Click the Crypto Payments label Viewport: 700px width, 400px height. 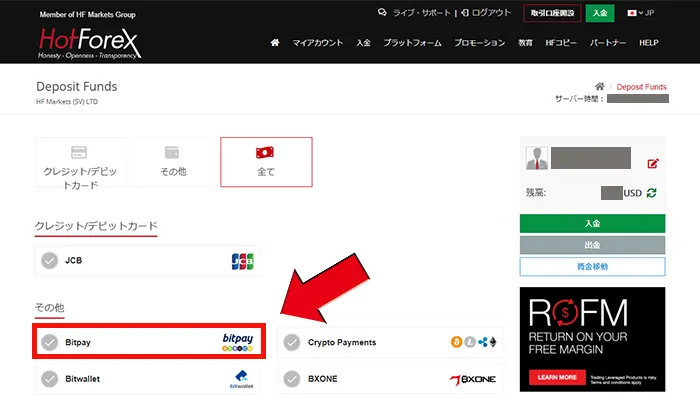(342, 342)
